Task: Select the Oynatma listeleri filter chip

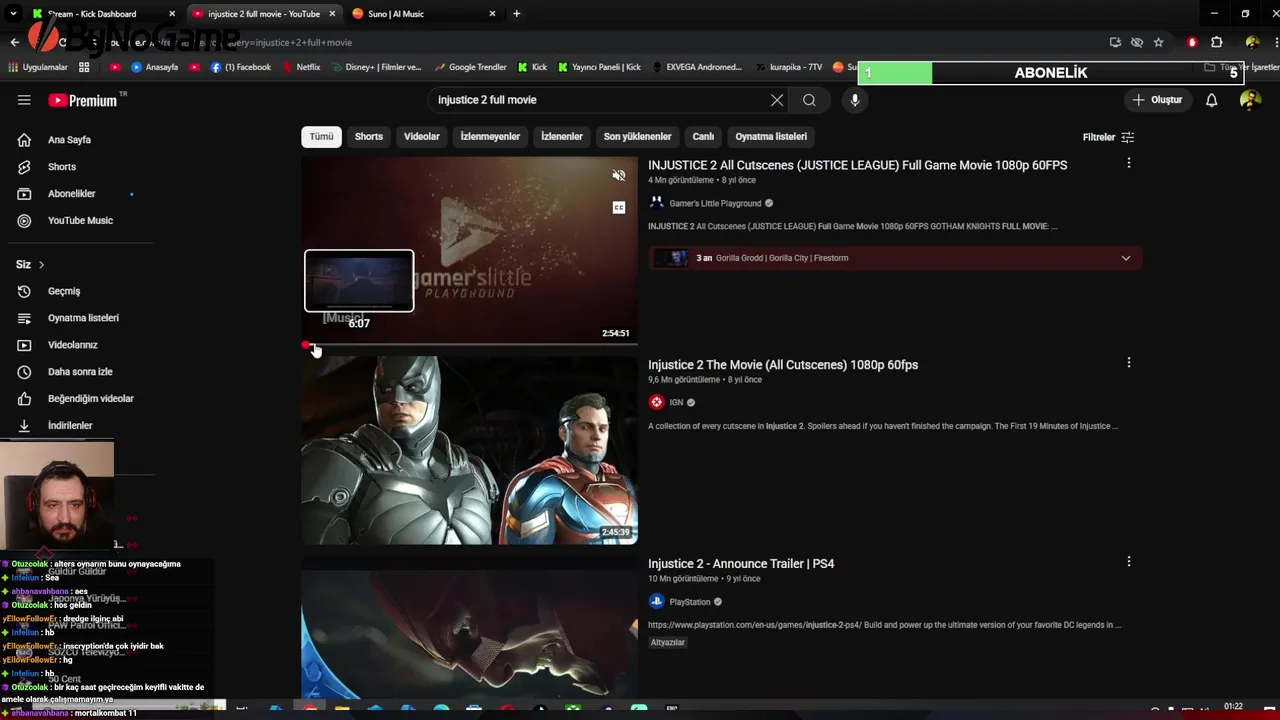Action: tap(771, 137)
